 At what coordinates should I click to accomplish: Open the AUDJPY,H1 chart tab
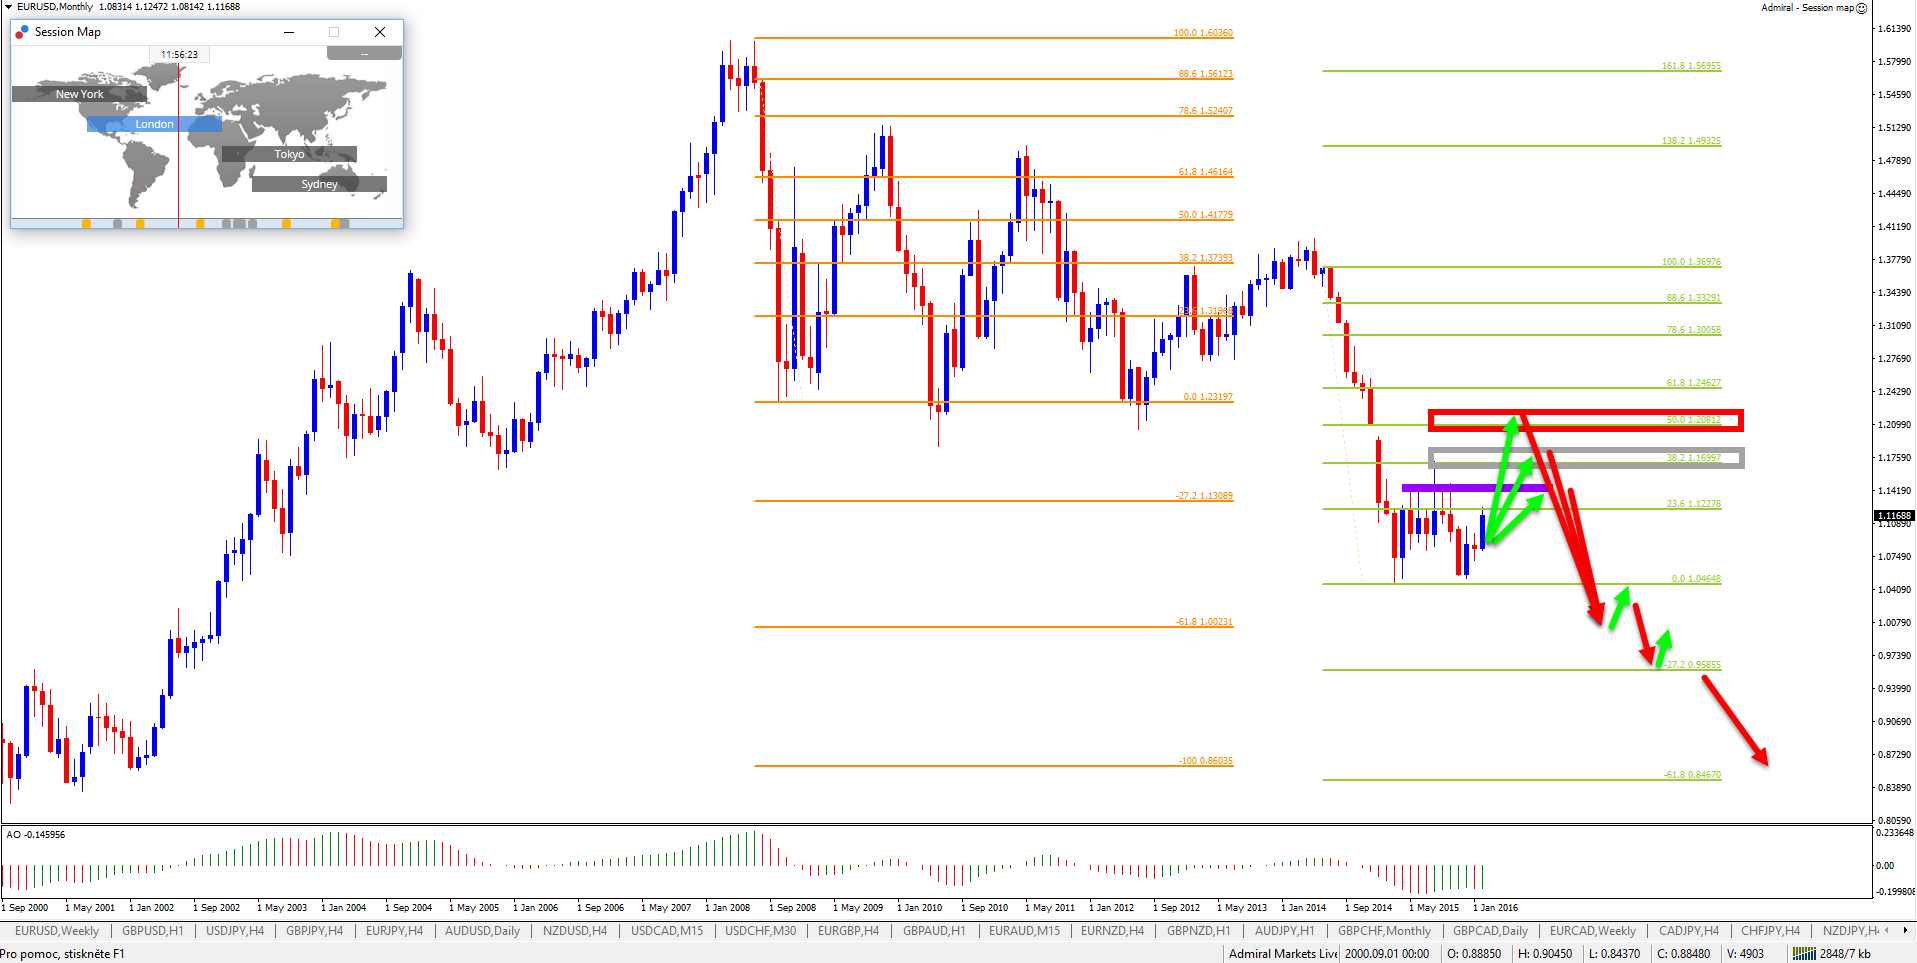1284,931
